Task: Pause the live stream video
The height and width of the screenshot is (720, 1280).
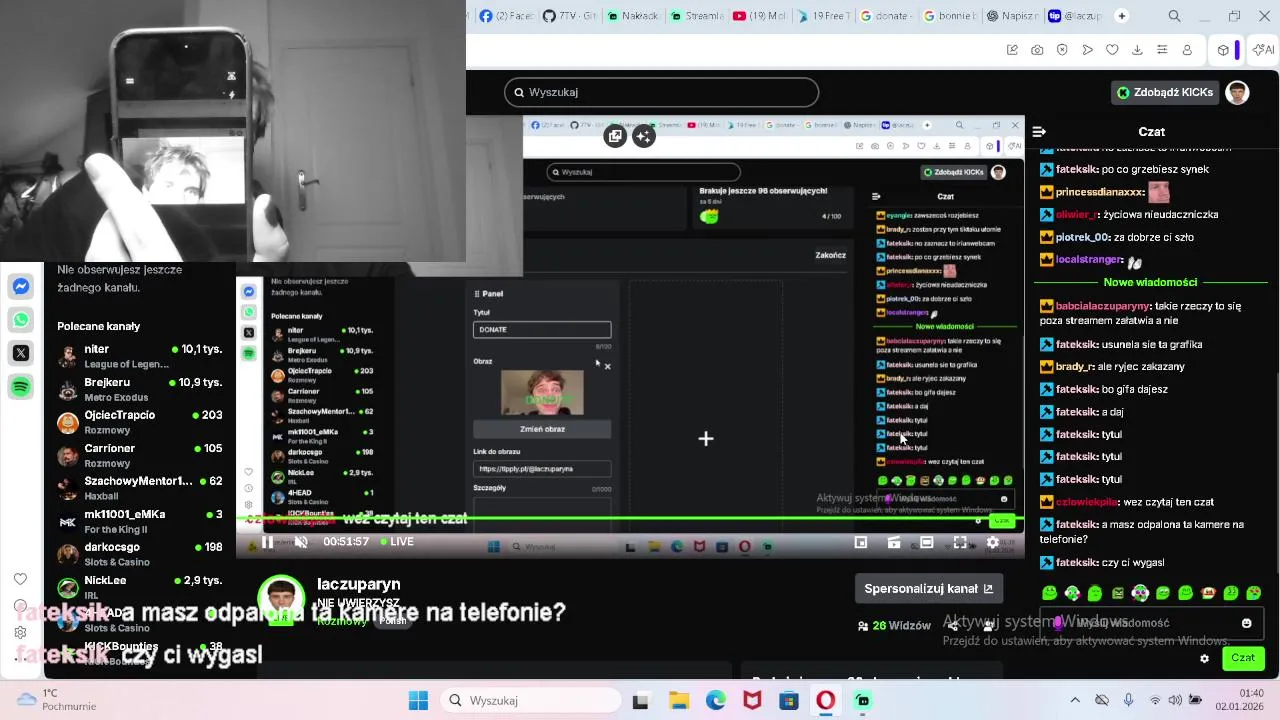Action: (267, 542)
